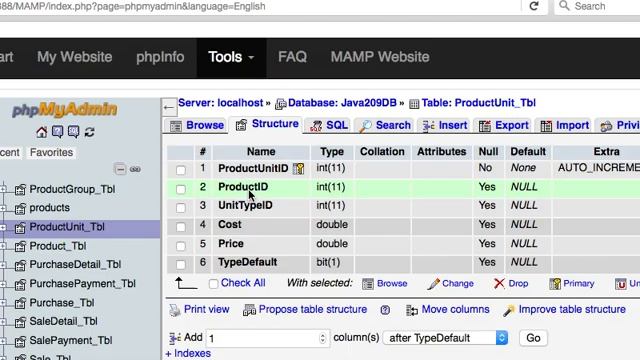Open MAMP Website navigation link
The height and width of the screenshot is (360, 640).
pos(380,57)
